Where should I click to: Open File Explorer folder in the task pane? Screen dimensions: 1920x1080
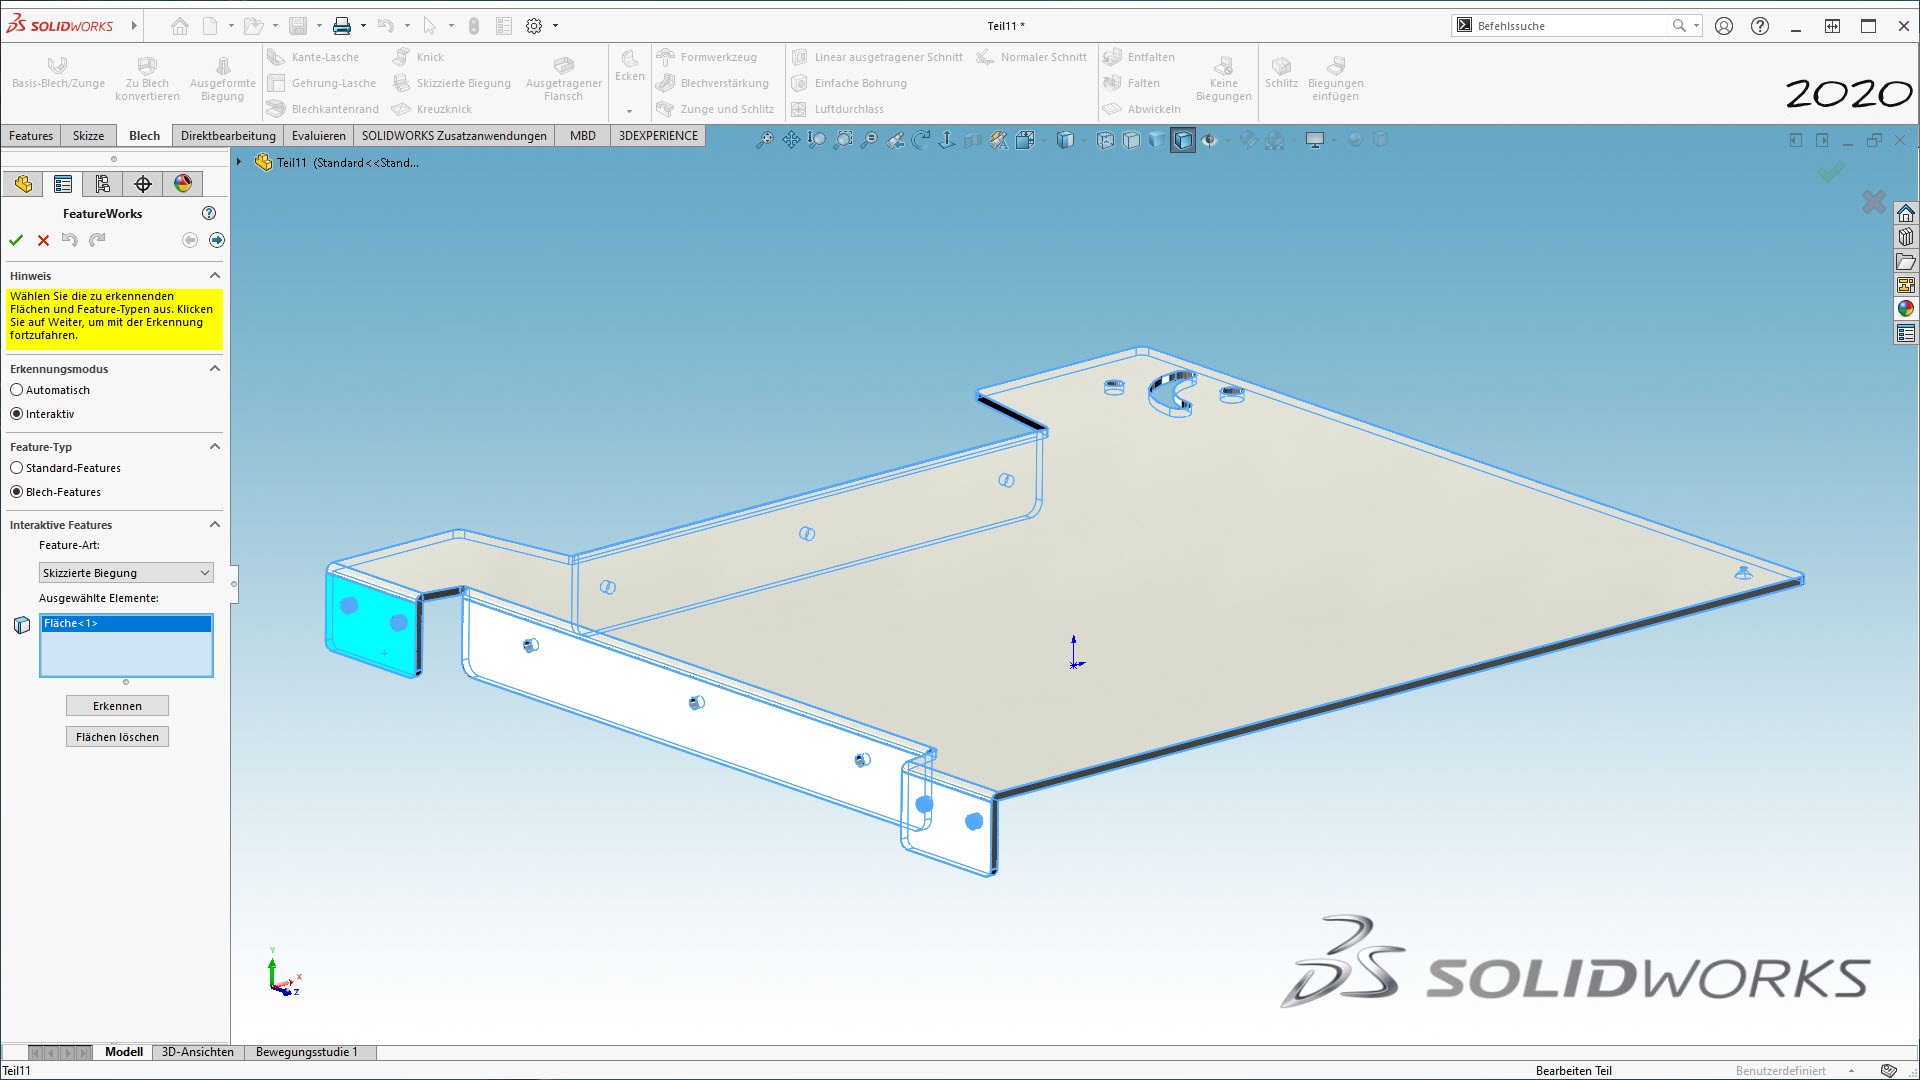pos(1906,262)
